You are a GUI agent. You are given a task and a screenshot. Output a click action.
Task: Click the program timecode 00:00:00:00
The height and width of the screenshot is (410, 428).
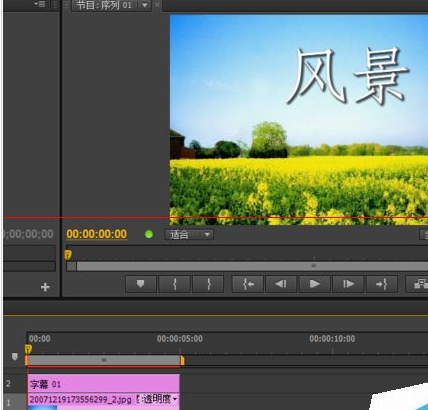click(x=97, y=234)
